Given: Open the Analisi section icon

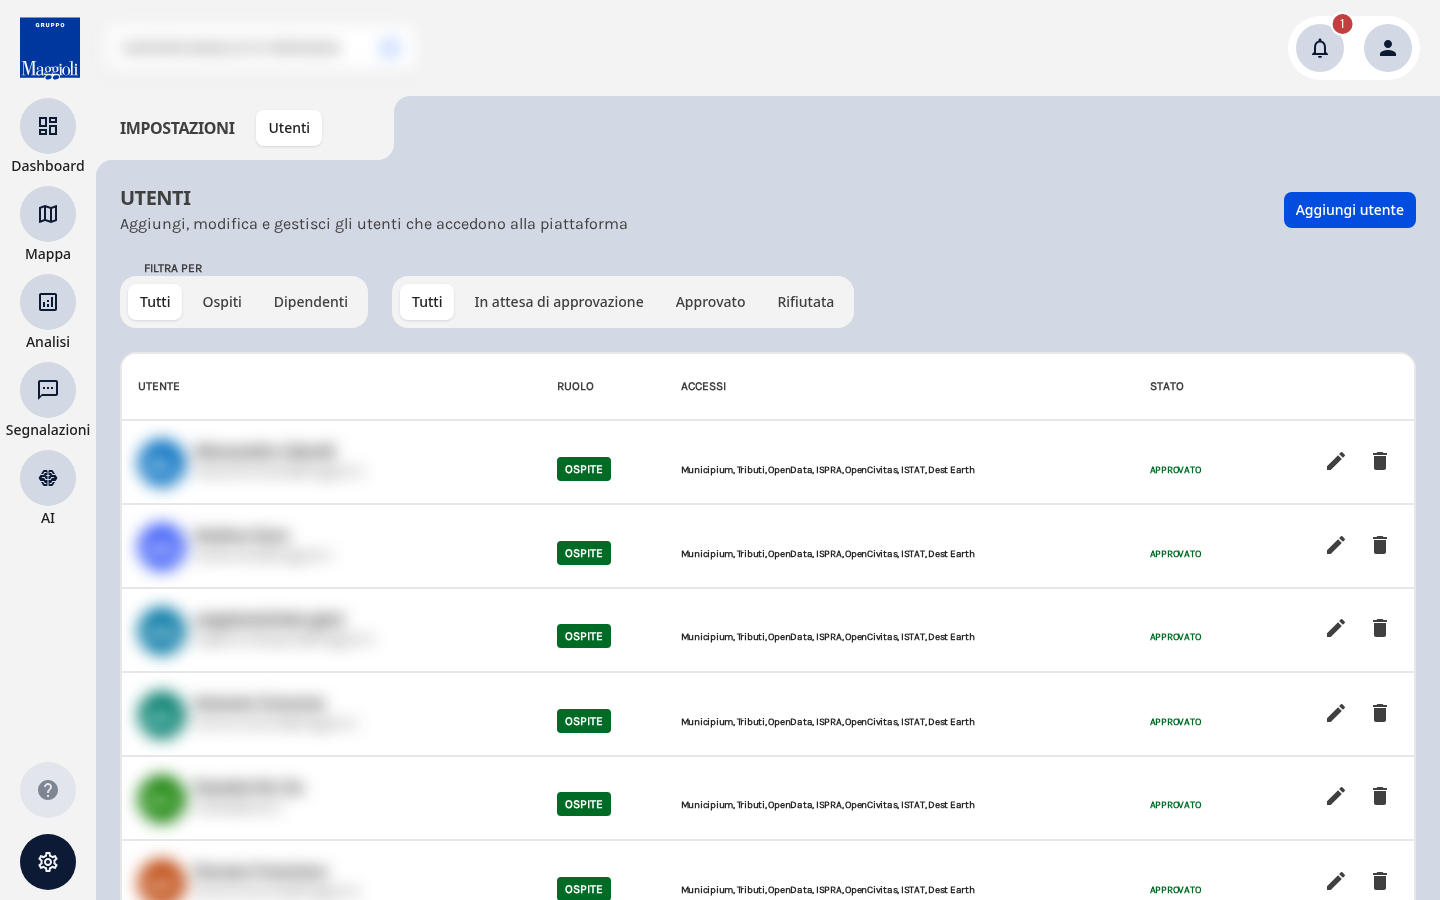Looking at the screenshot, I should coord(48,302).
